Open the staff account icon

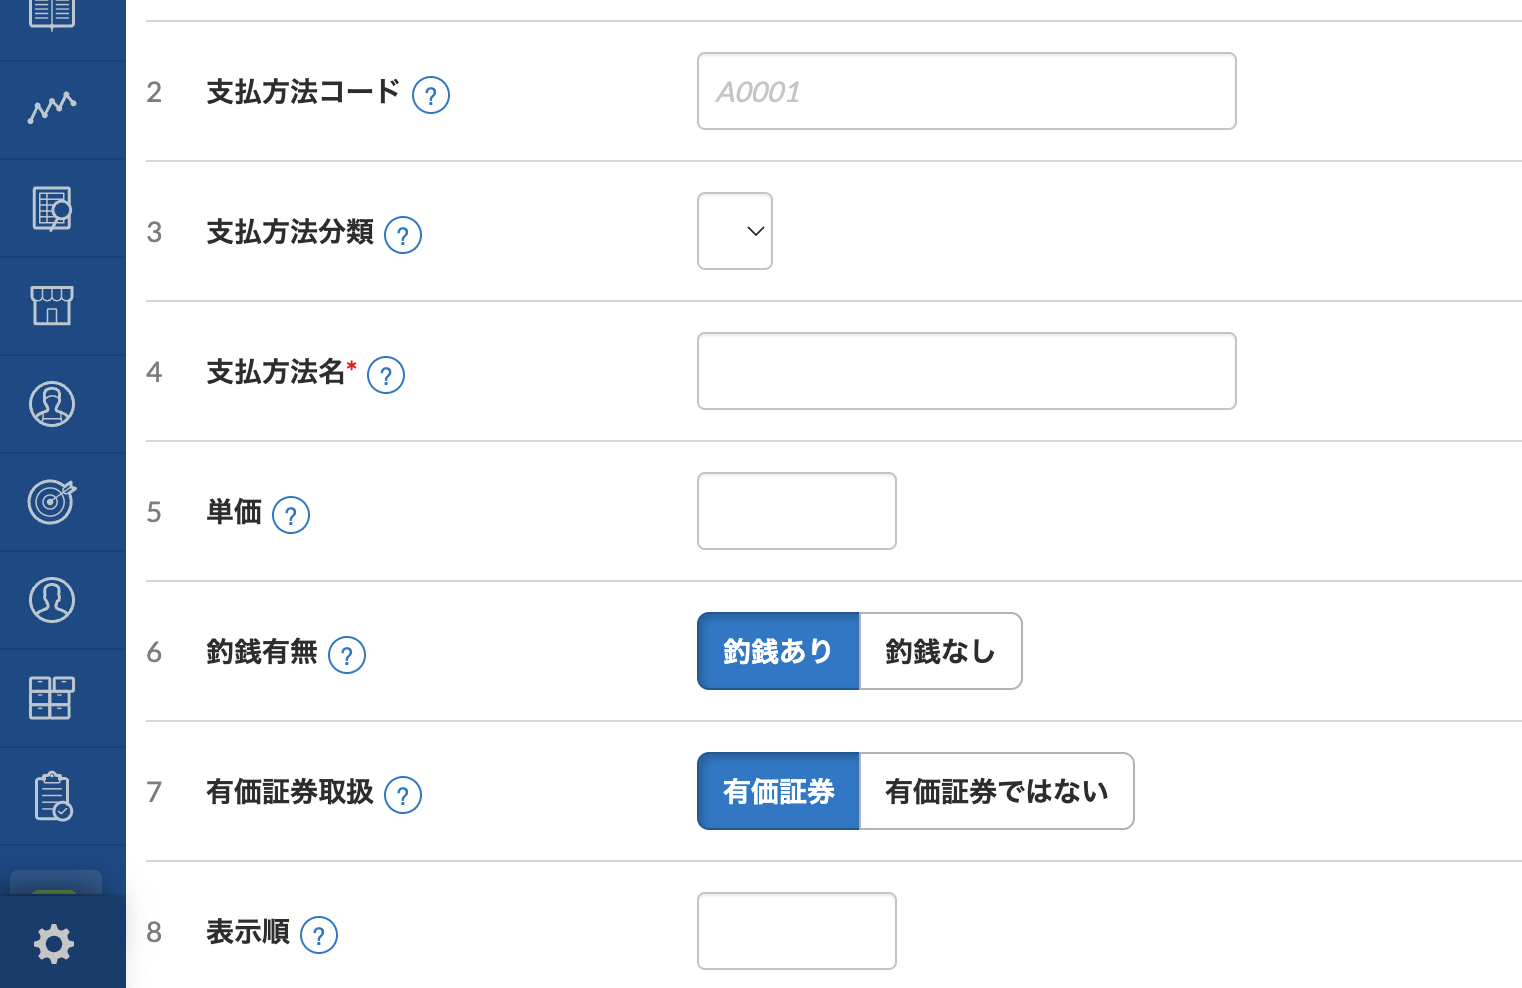[x=52, y=599]
